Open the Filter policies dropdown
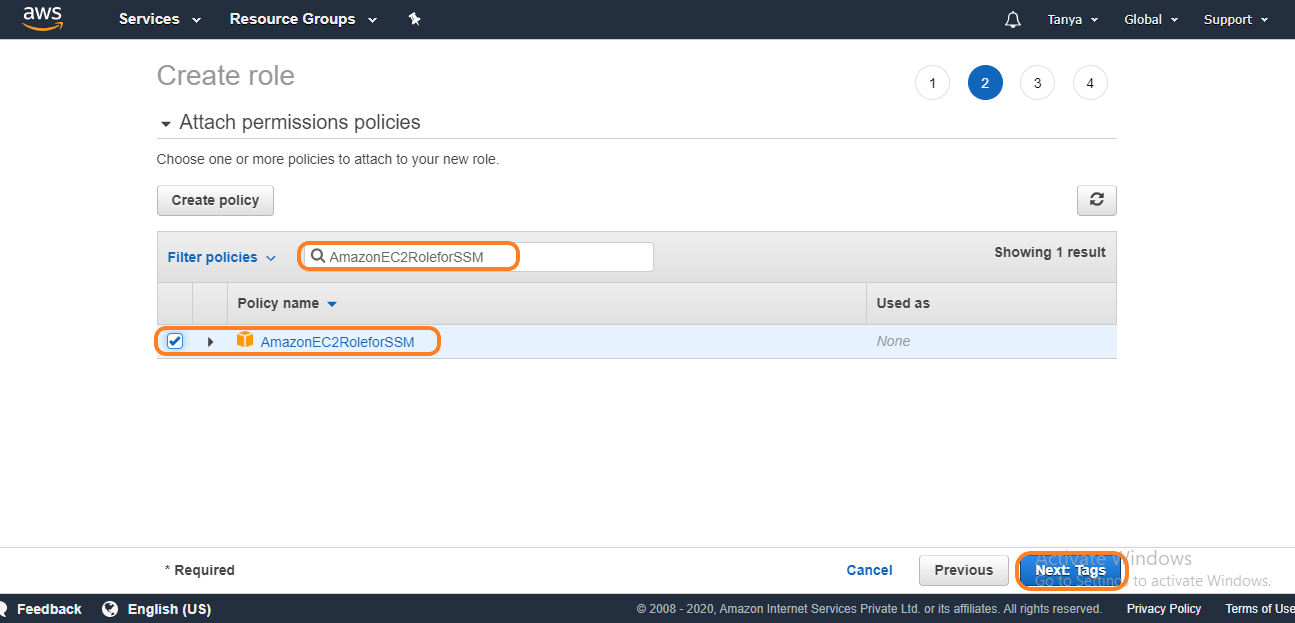 tap(221, 257)
